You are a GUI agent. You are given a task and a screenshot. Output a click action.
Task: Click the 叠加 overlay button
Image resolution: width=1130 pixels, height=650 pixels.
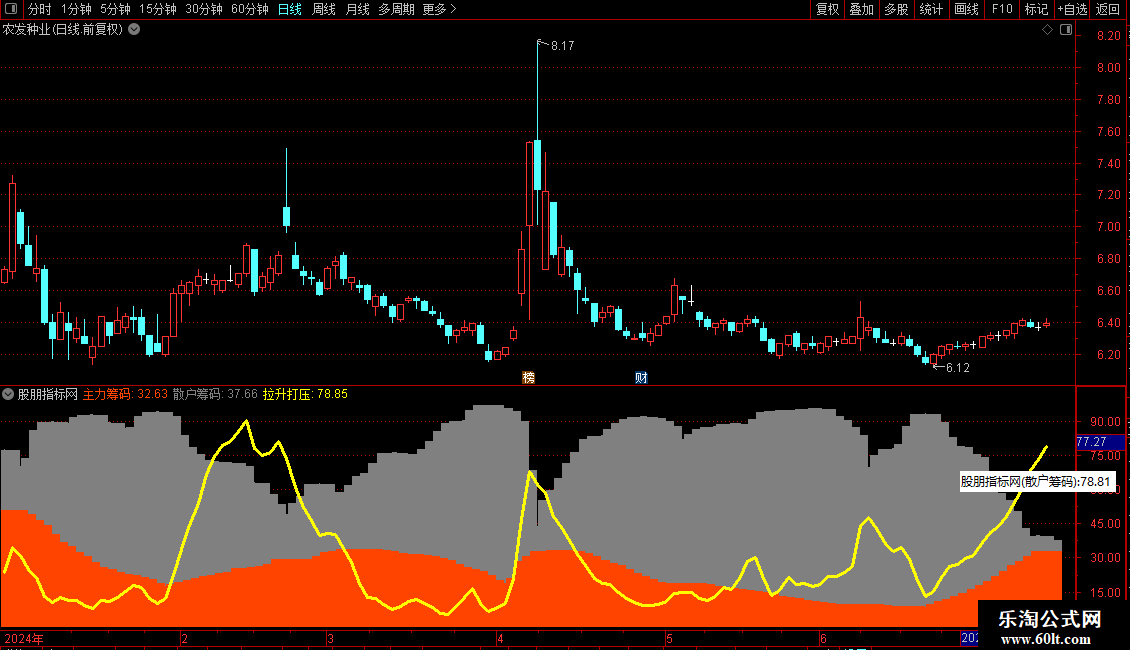click(861, 9)
